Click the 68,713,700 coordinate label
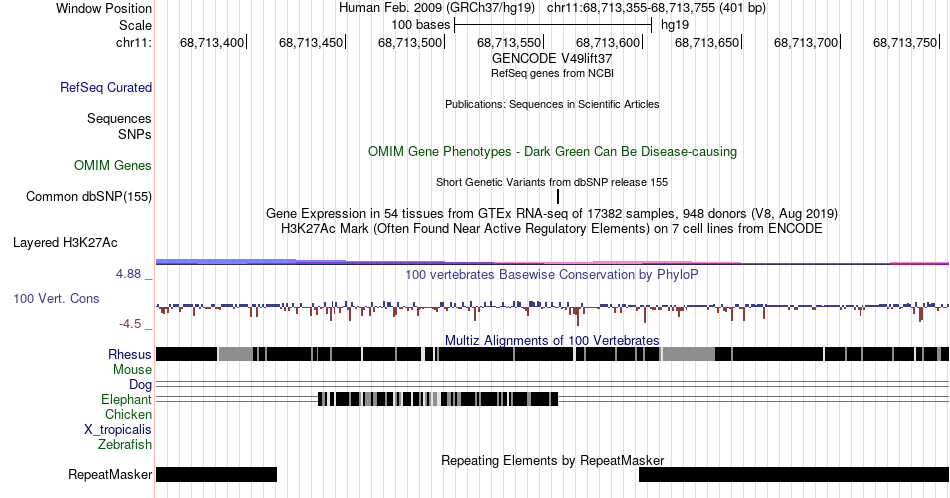This screenshot has height=498, width=950. coord(806,42)
